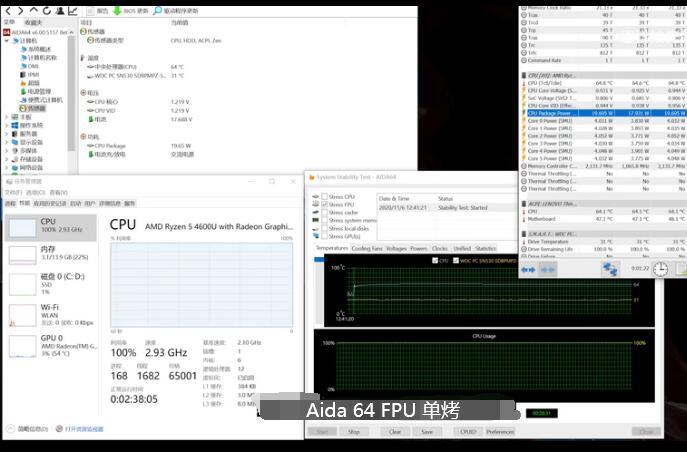Image resolution: width=687 pixels, height=452 pixels.
Task: Select Sensor item in AIDA64 tree
Action: coord(32,108)
